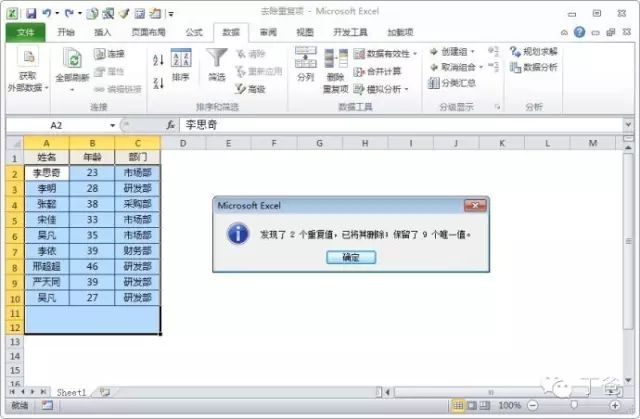Switch to the Page Layout (页面布局) tab
This screenshot has width=640, height=419.
pos(149,32)
